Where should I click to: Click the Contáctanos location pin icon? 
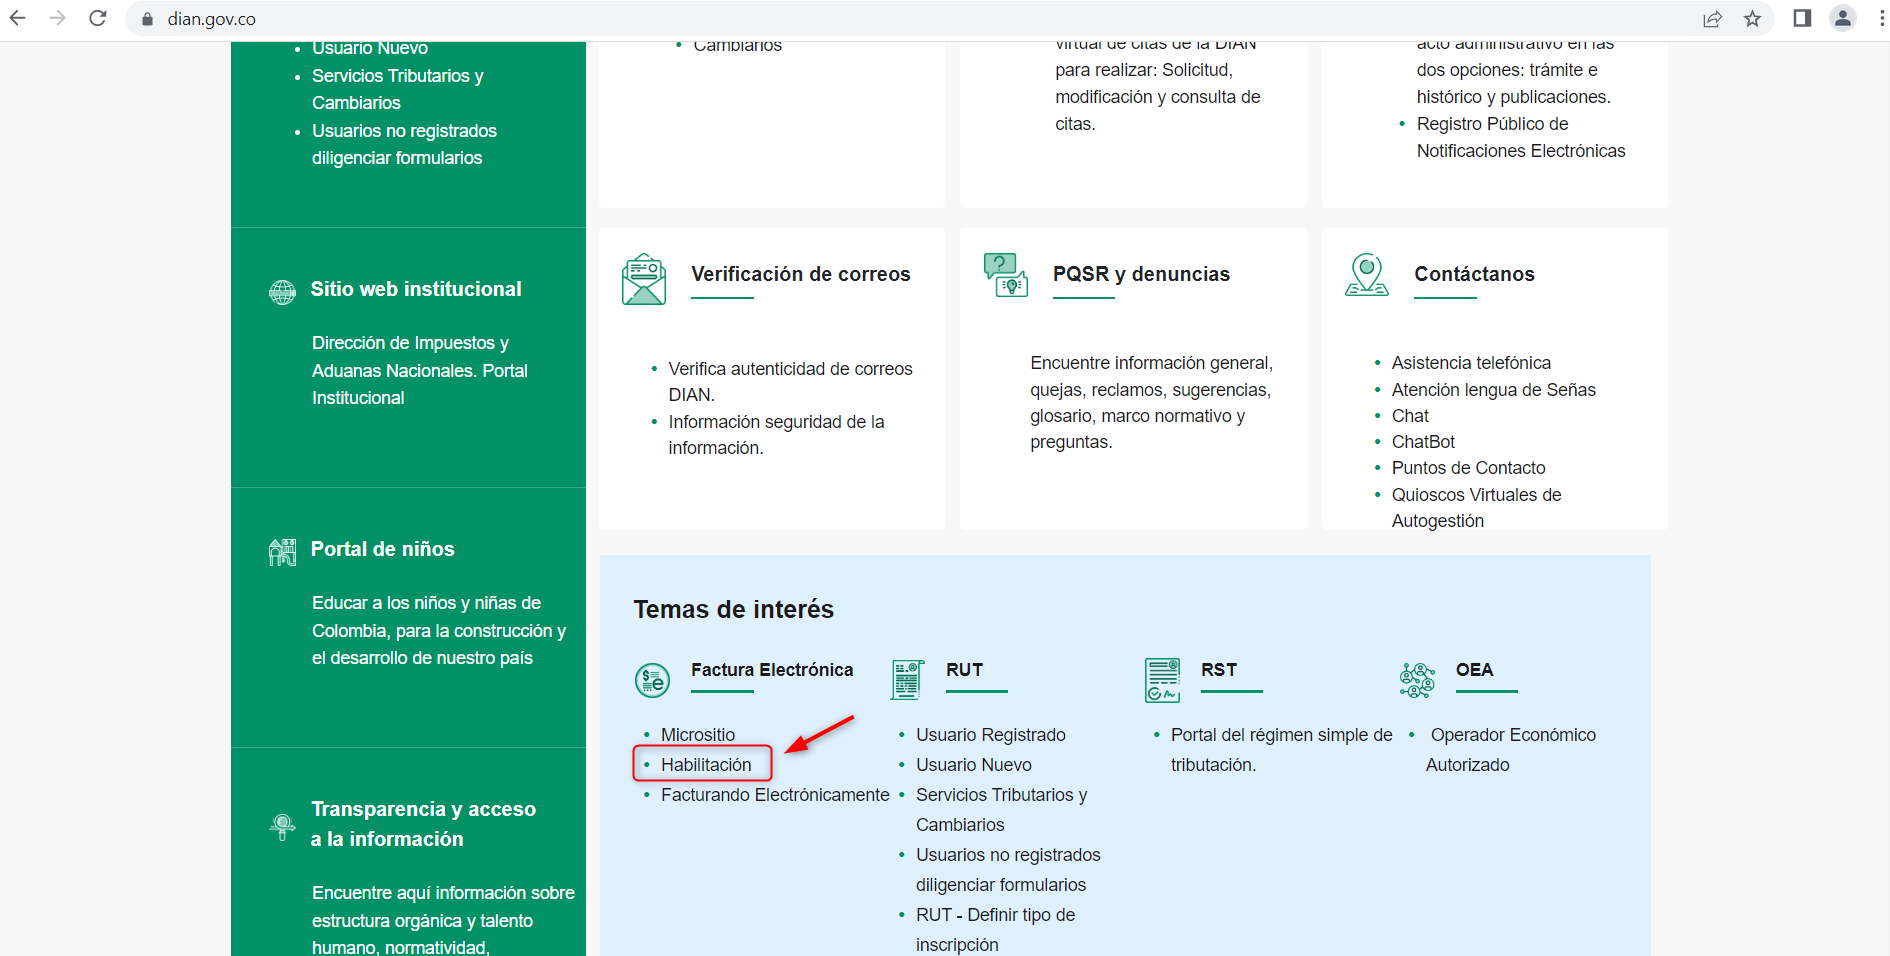pyautogui.click(x=1366, y=275)
